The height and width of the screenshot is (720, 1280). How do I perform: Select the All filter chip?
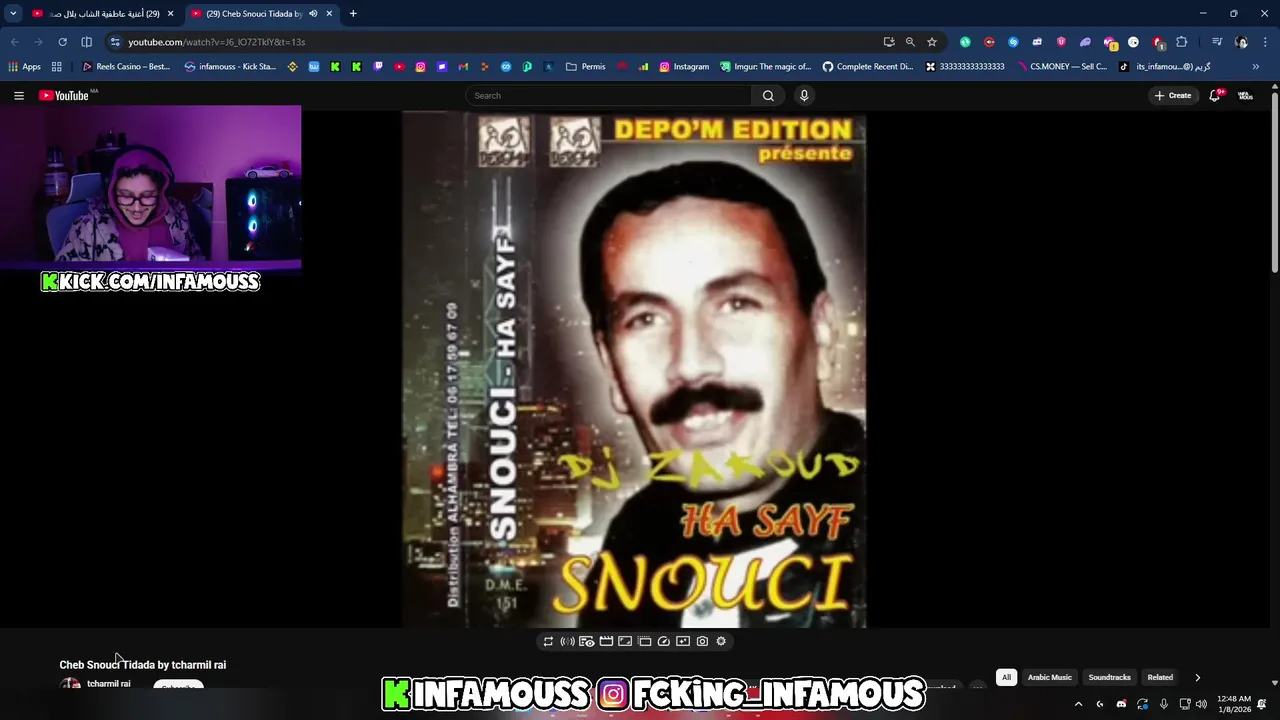coord(1006,677)
